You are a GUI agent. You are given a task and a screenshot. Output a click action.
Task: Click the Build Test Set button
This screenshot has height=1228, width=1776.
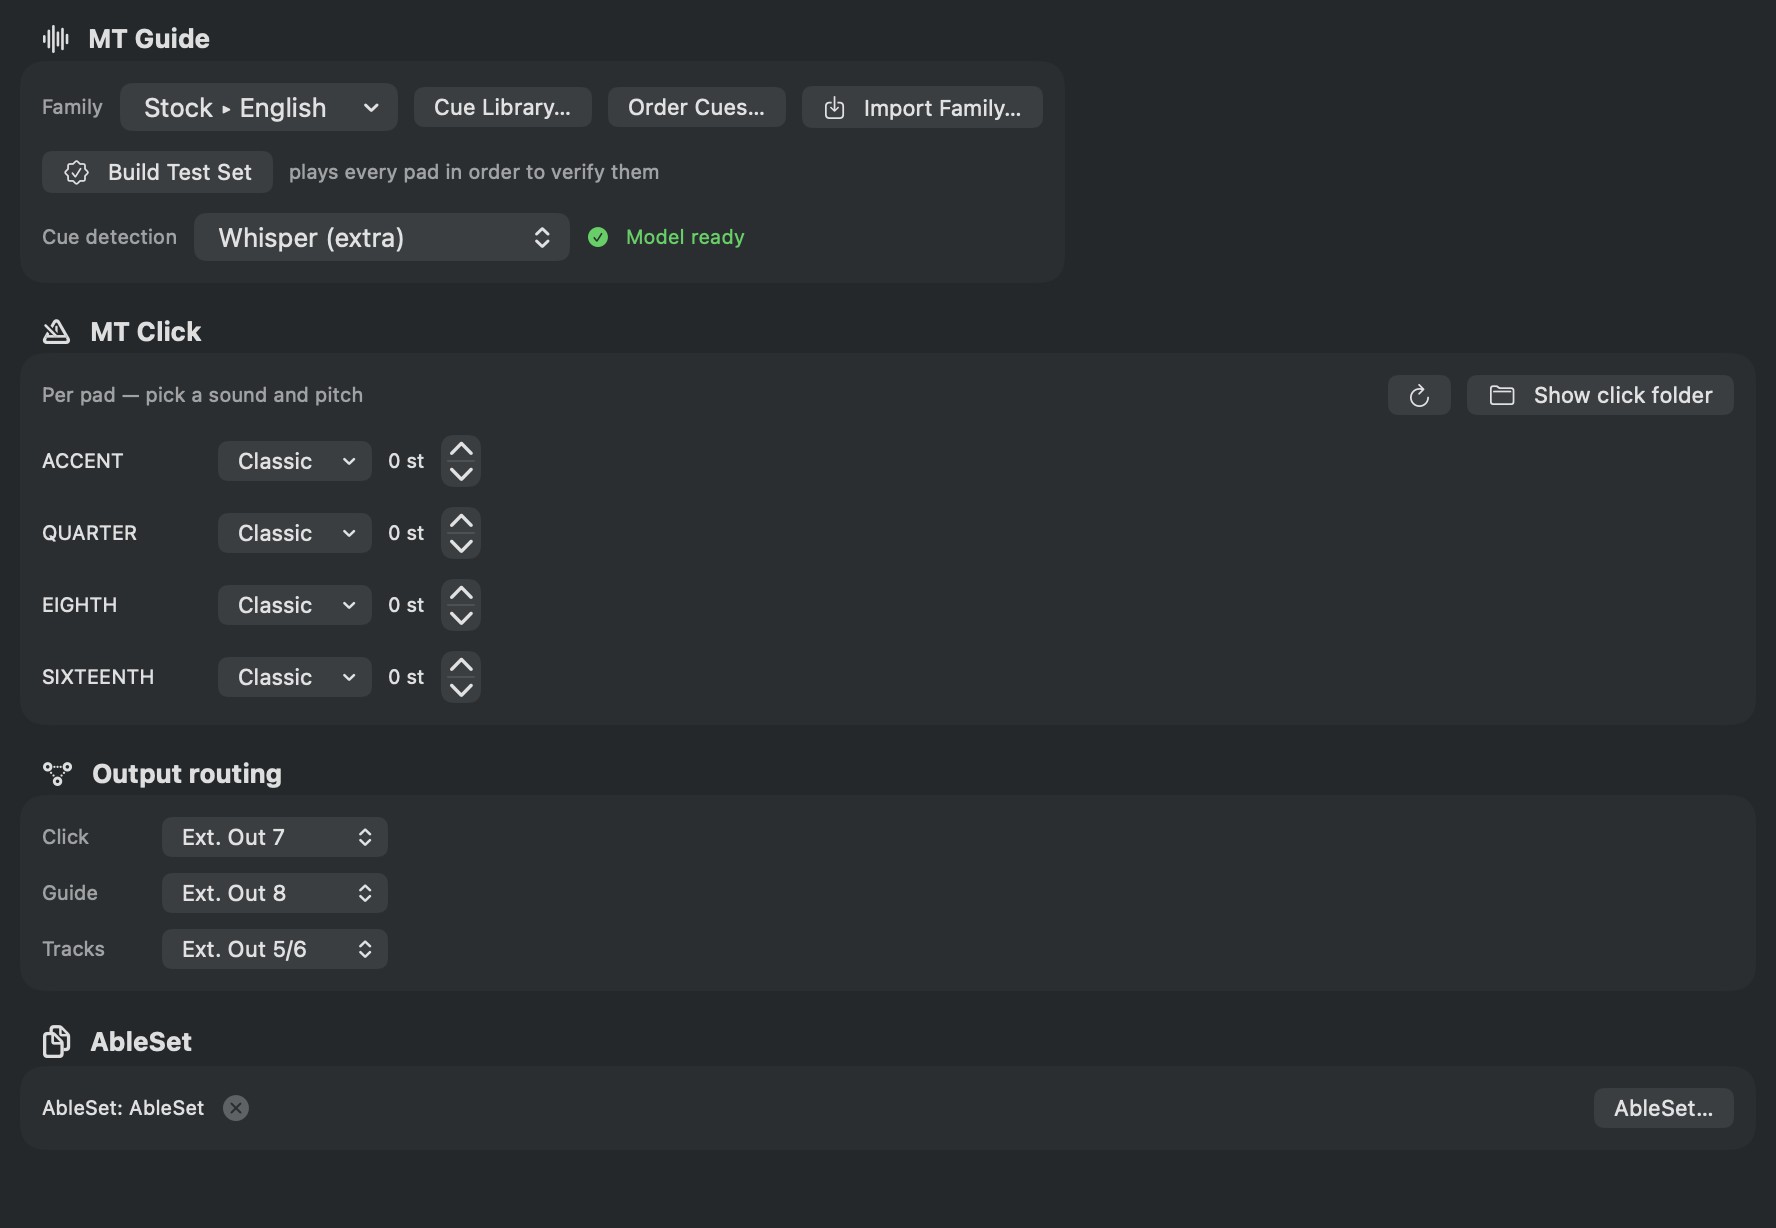pyautogui.click(x=157, y=172)
